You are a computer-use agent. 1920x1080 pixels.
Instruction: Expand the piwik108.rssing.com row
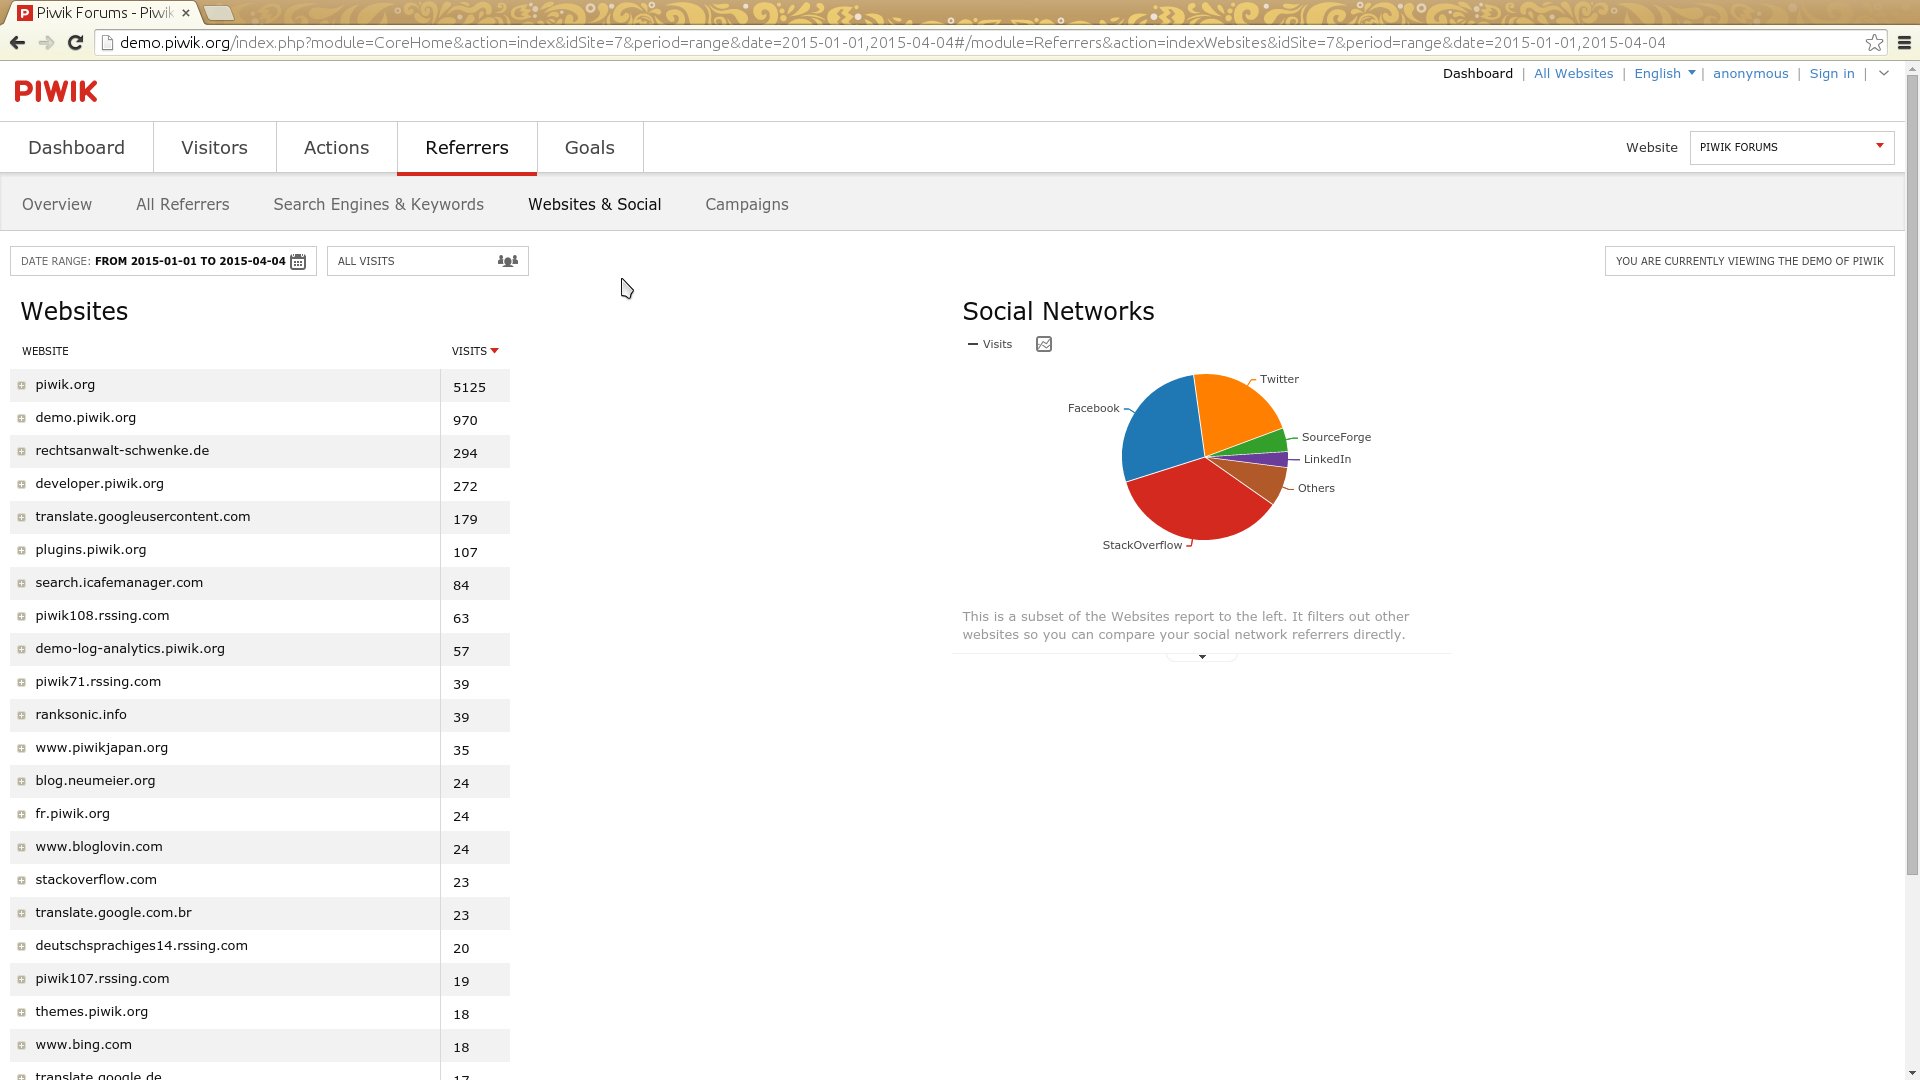(21, 616)
